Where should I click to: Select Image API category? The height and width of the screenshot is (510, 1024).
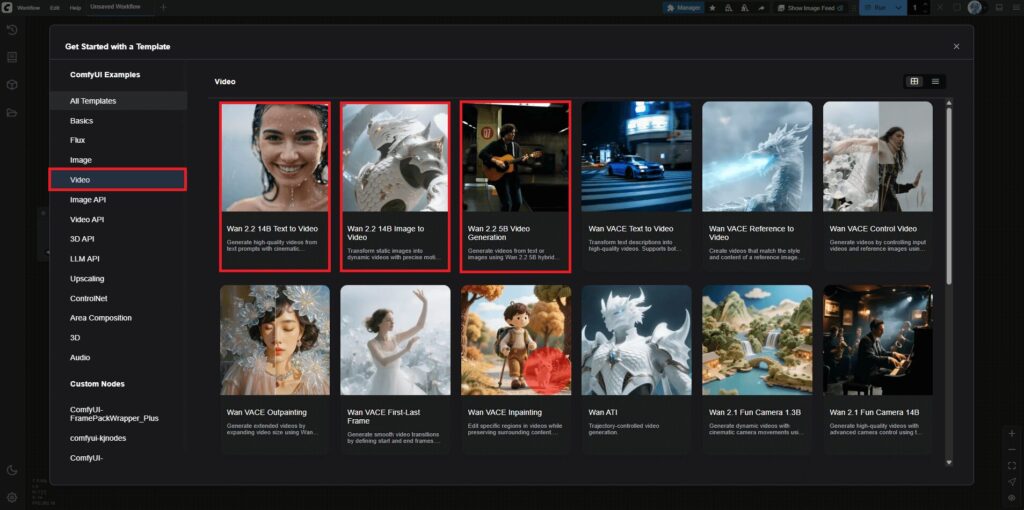coord(118,200)
